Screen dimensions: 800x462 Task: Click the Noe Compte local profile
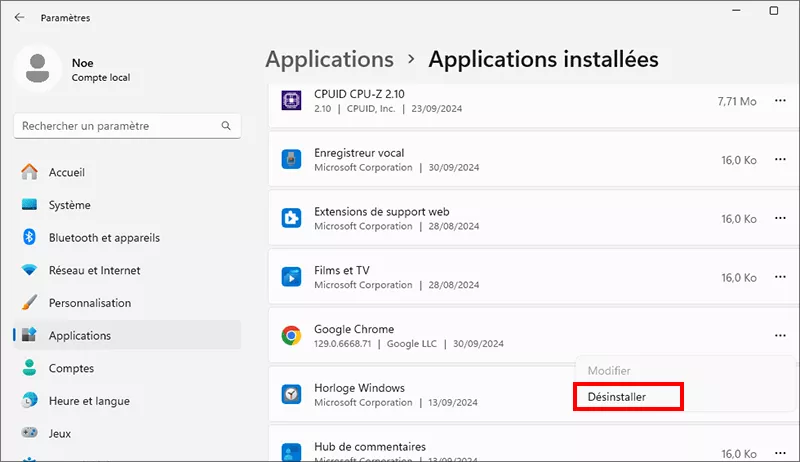pos(73,69)
